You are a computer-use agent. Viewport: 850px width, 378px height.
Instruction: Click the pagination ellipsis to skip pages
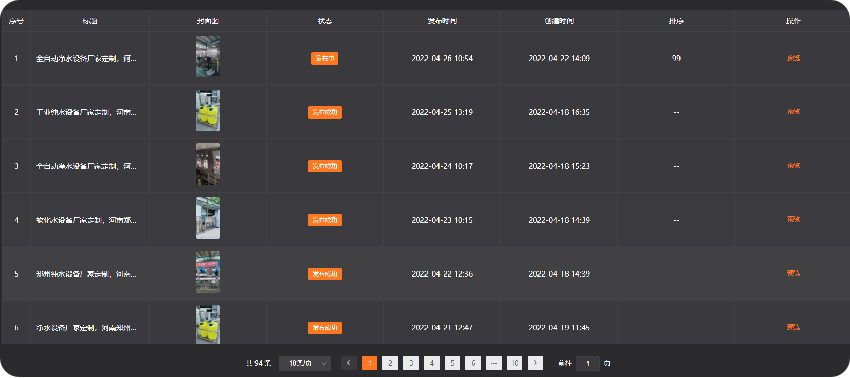[x=494, y=363]
